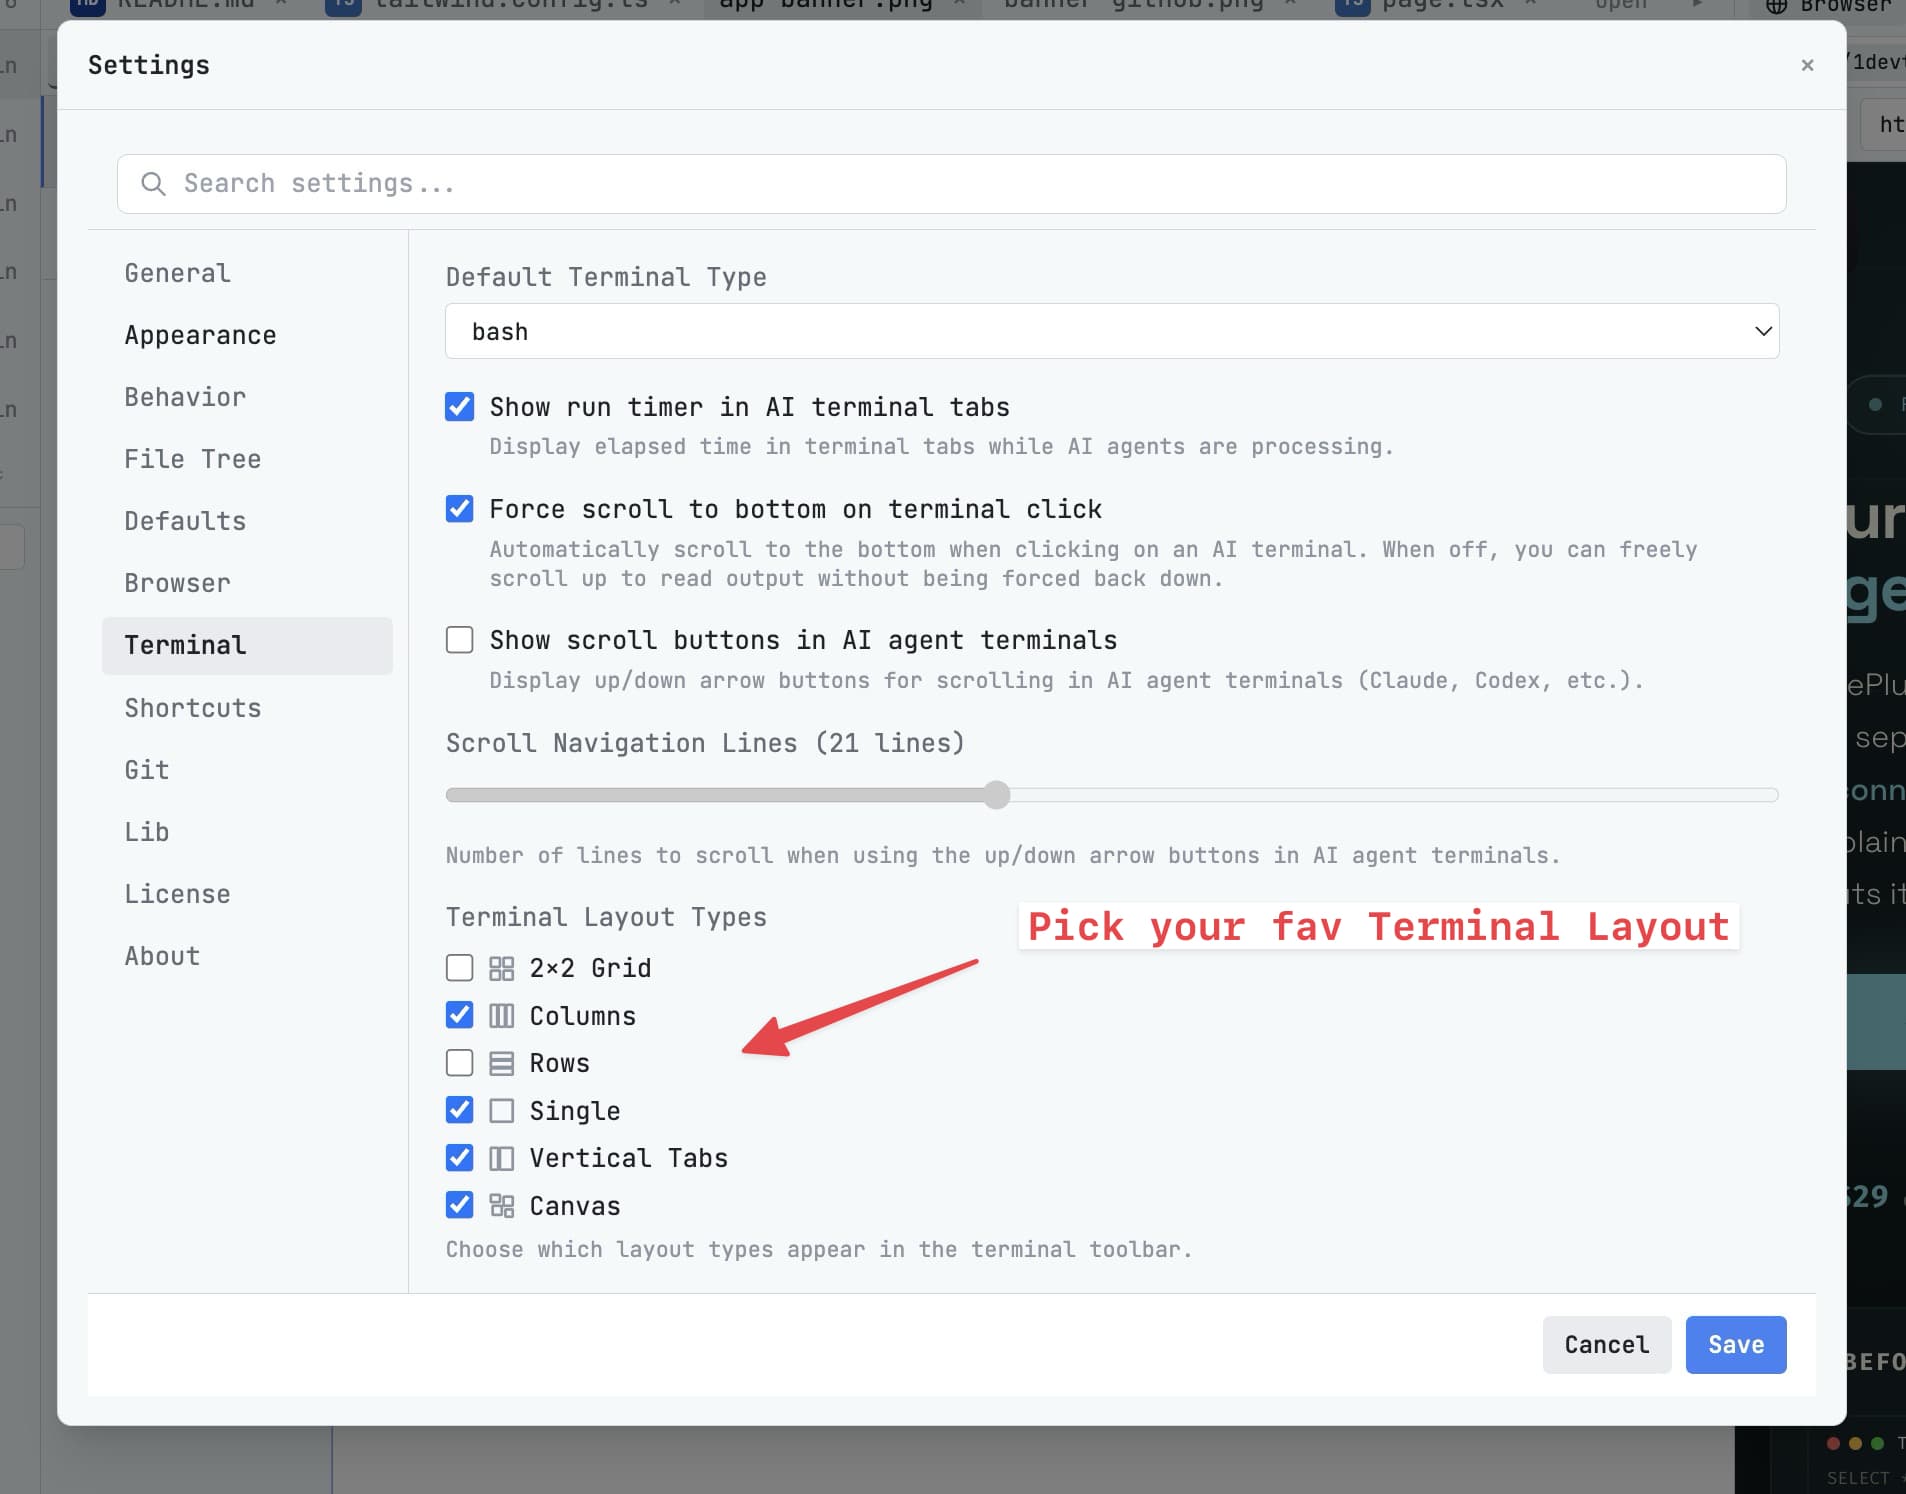Uncheck Force scroll to bottom on terminal click
Screen dimensions: 1906x1494
click(459, 508)
